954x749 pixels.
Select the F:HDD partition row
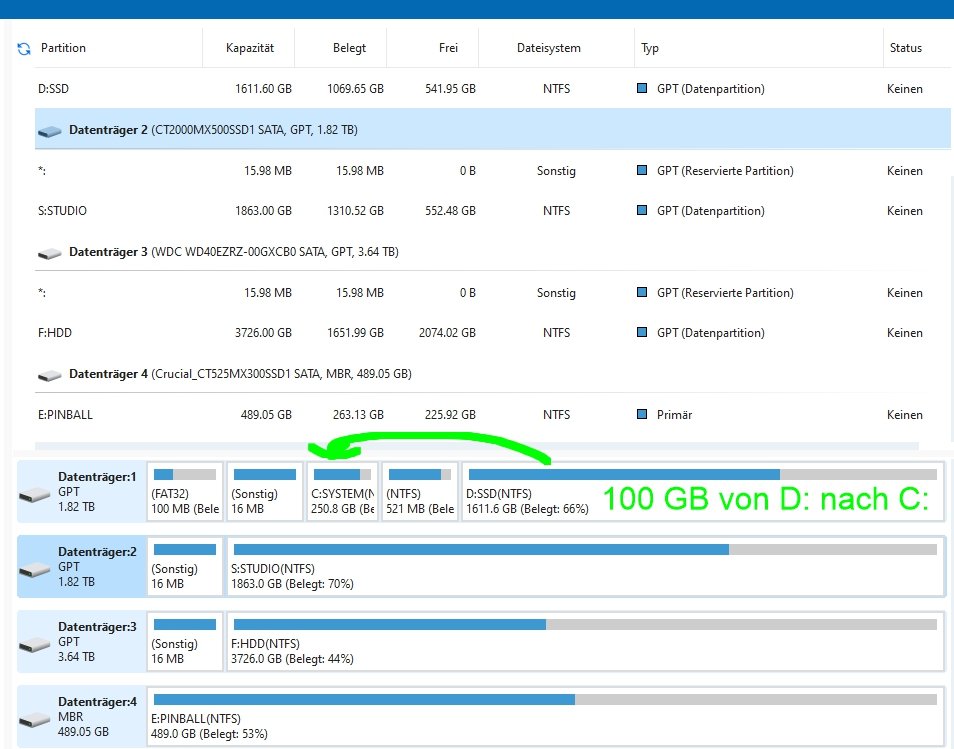(x=493, y=333)
